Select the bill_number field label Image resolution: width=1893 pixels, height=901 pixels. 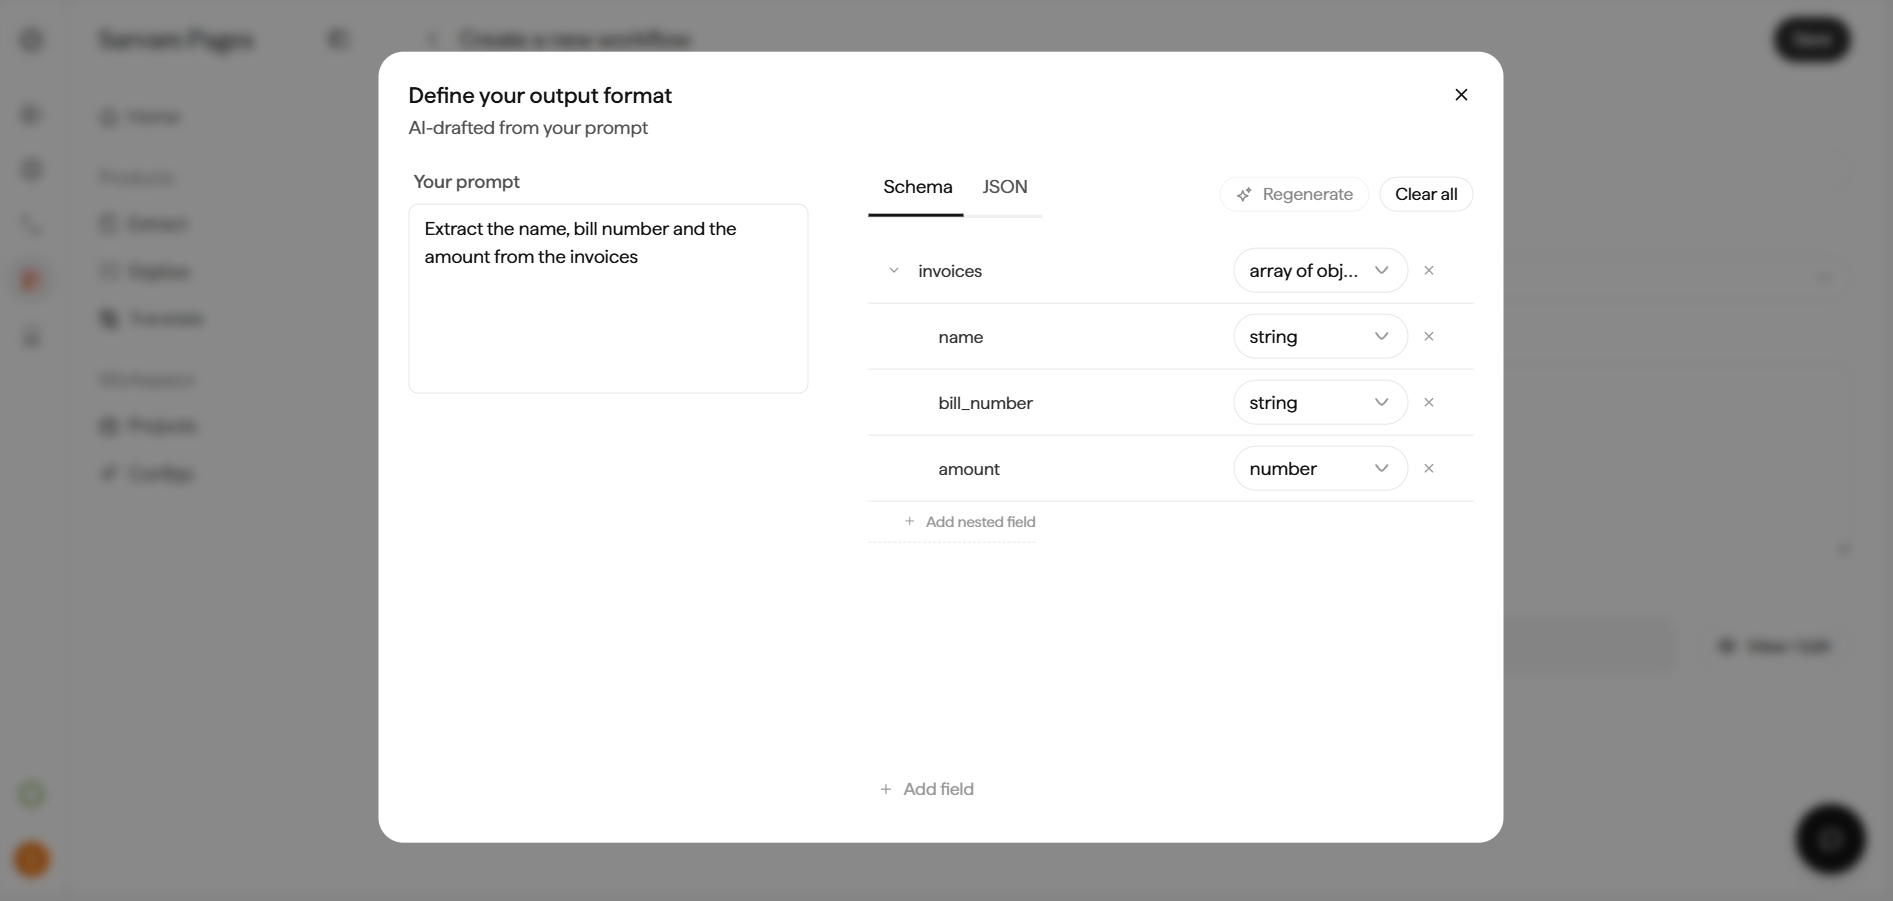[x=985, y=403]
